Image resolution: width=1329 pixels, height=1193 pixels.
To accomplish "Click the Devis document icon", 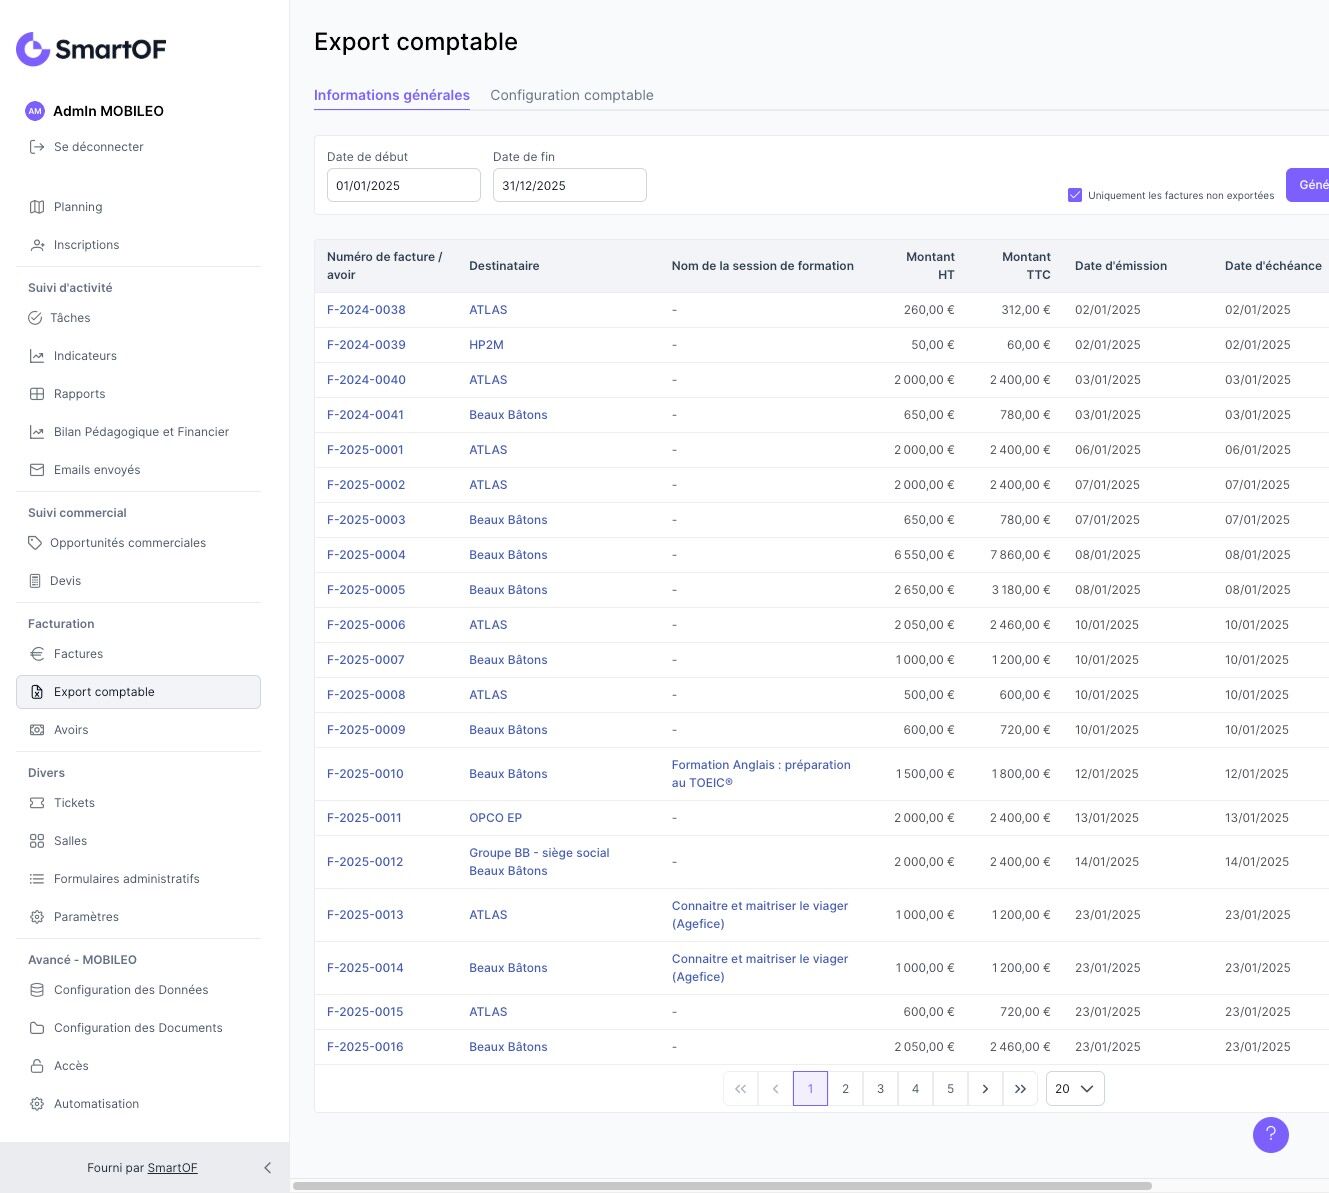I will click(x=35, y=581).
